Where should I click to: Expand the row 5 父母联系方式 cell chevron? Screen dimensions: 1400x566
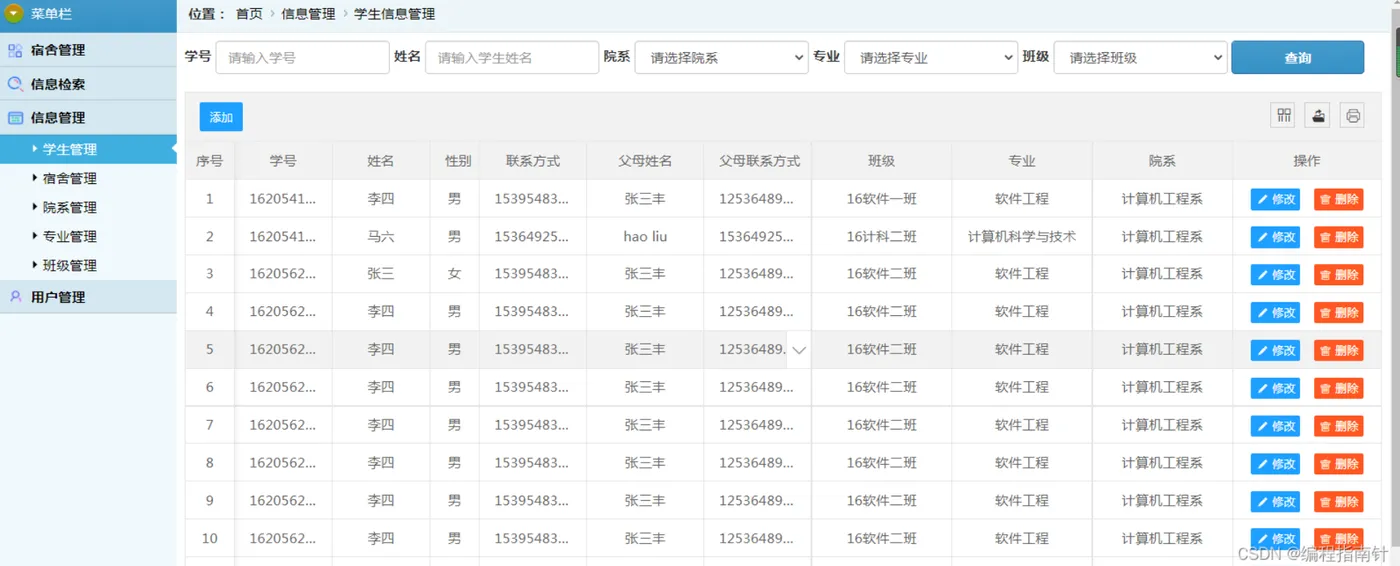click(x=799, y=350)
